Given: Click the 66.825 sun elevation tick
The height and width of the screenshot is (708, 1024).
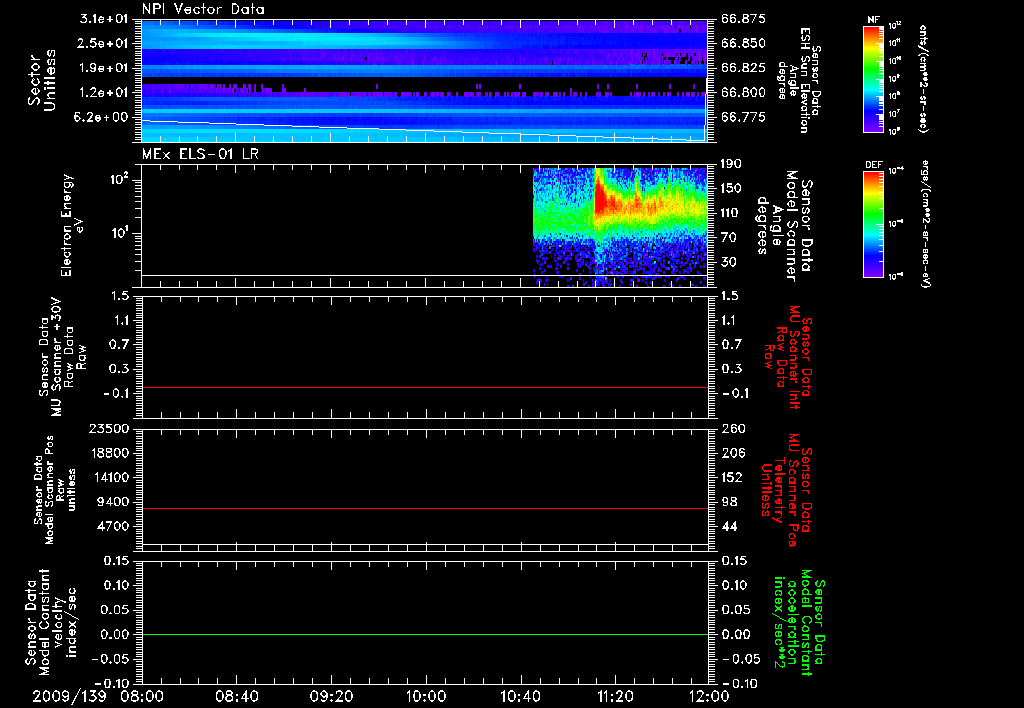Looking at the screenshot, I should [x=743, y=68].
